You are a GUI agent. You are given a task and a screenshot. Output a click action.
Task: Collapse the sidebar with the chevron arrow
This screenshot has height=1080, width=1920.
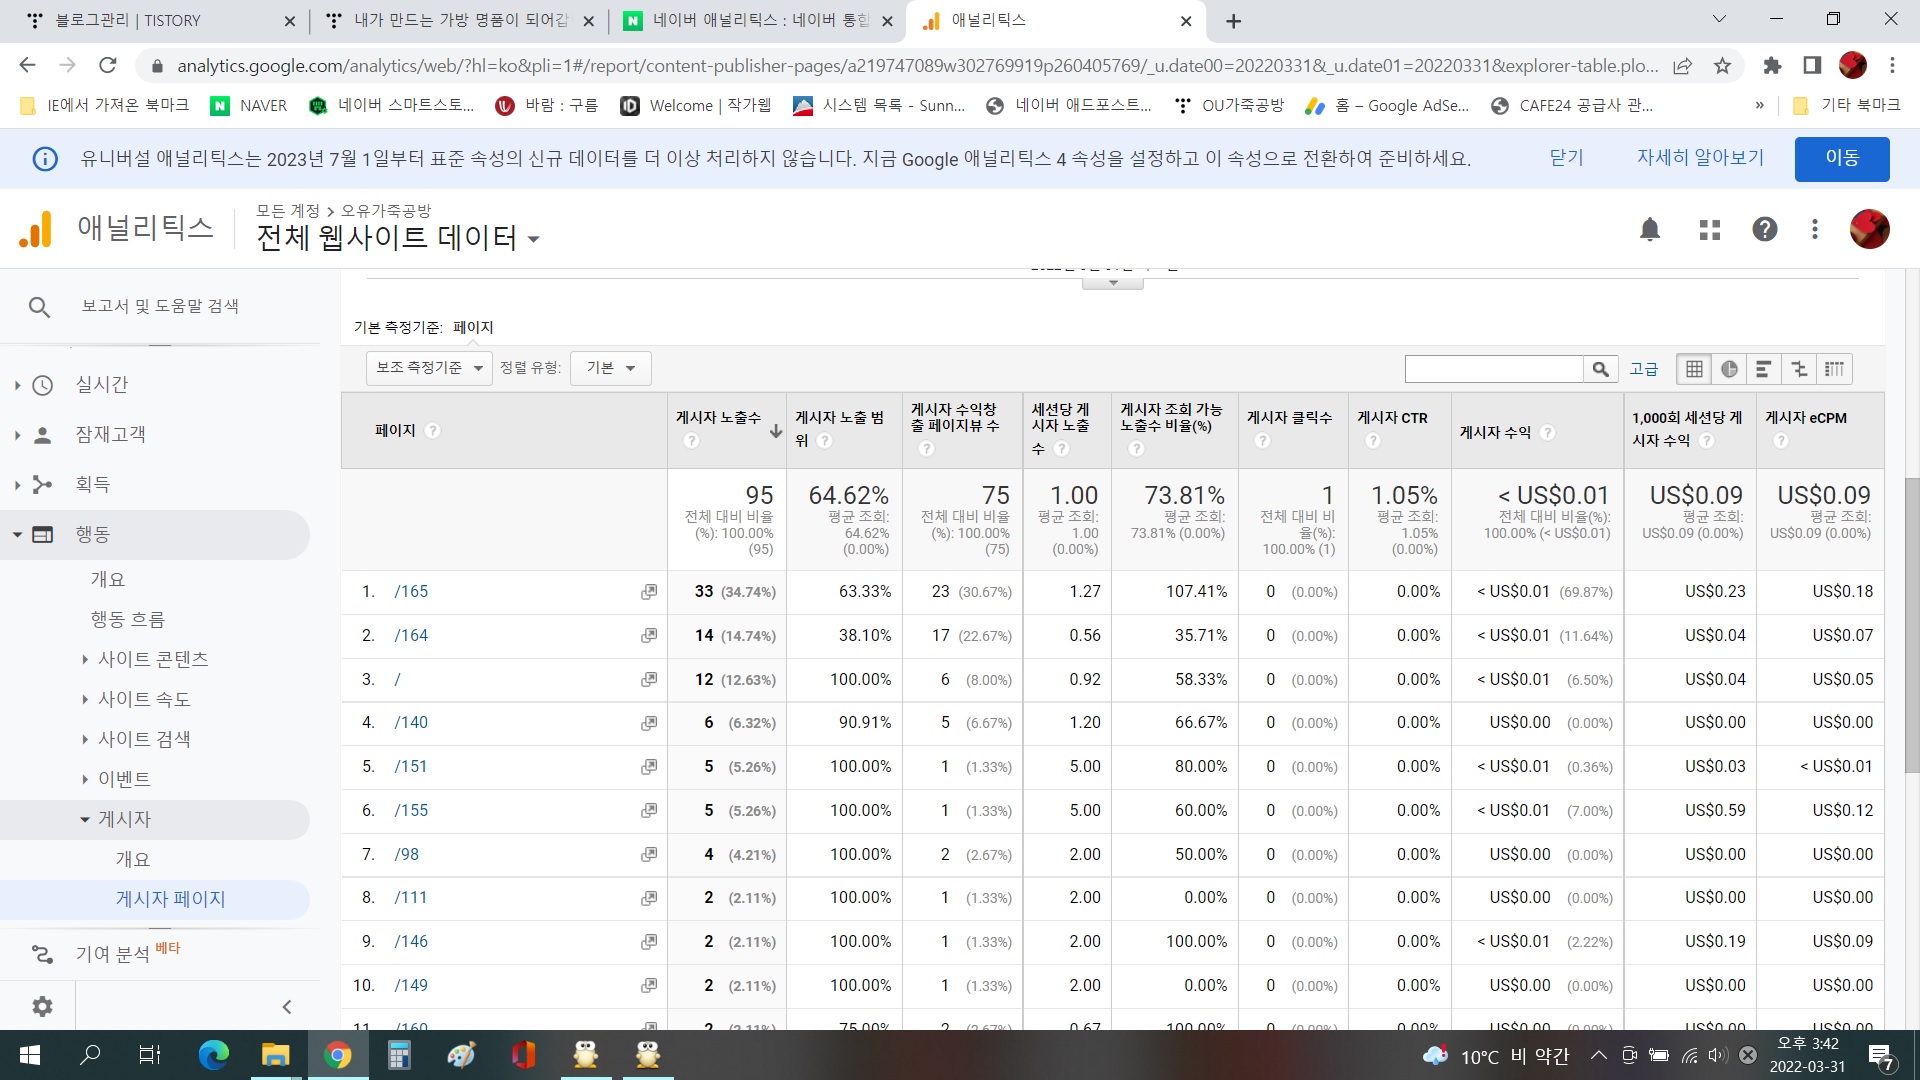pos(287,1007)
